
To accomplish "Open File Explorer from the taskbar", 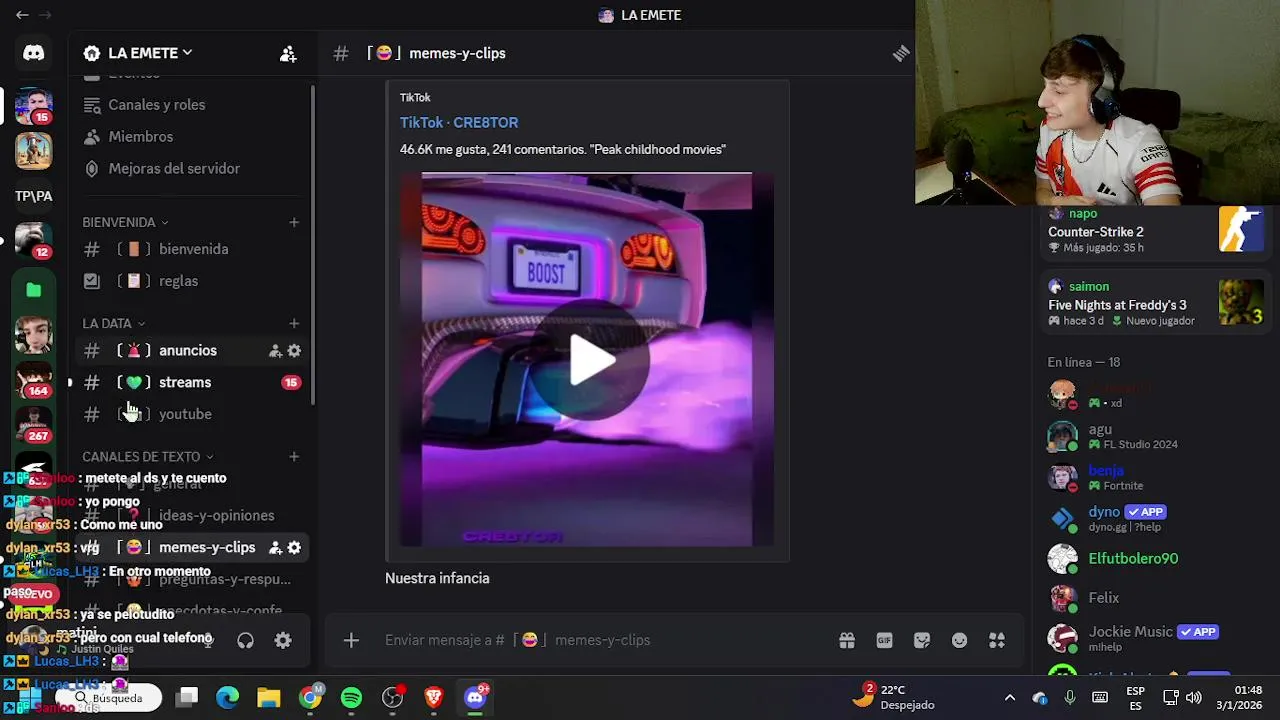I will tap(269, 697).
